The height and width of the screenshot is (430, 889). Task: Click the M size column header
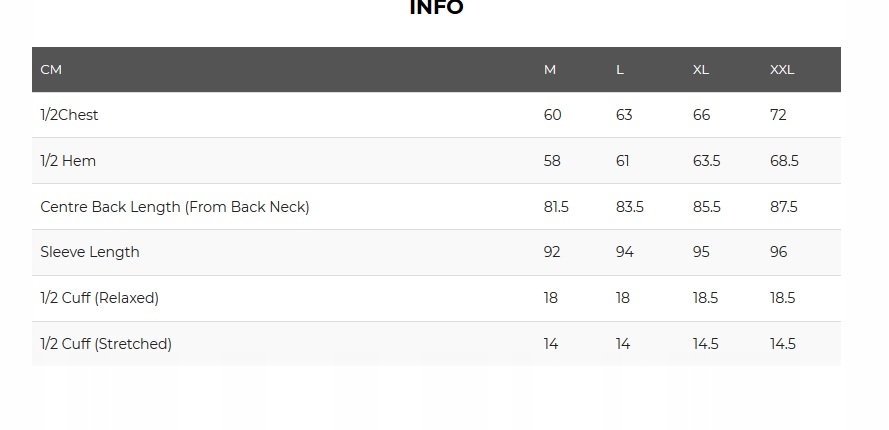click(550, 70)
